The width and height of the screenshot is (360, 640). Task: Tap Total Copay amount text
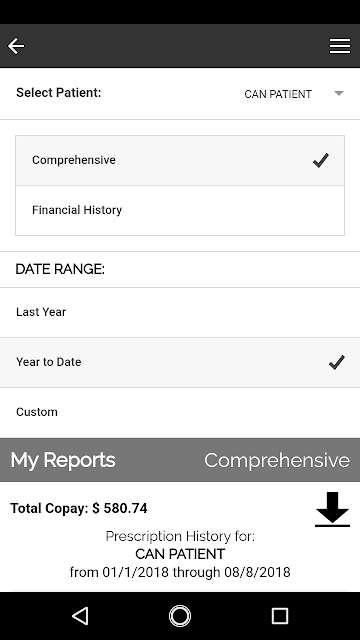point(79,508)
